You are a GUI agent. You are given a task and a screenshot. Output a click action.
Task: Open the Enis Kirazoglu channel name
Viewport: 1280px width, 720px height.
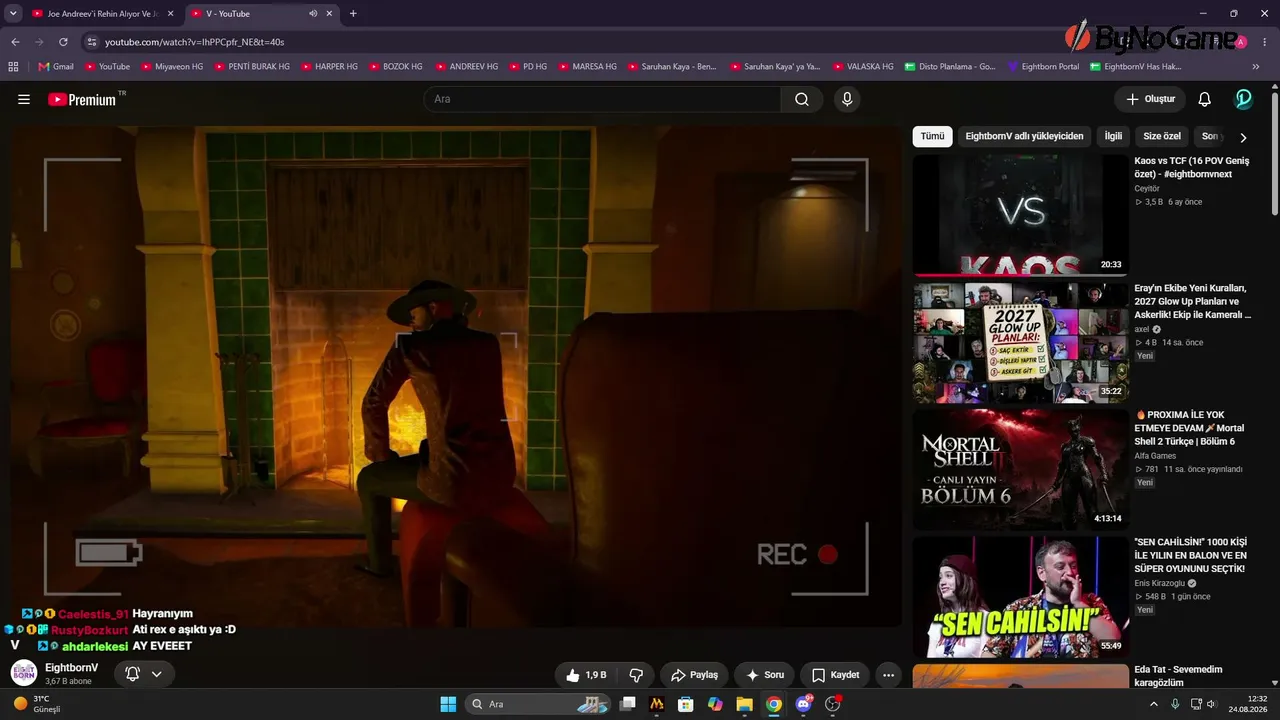click(x=1159, y=583)
